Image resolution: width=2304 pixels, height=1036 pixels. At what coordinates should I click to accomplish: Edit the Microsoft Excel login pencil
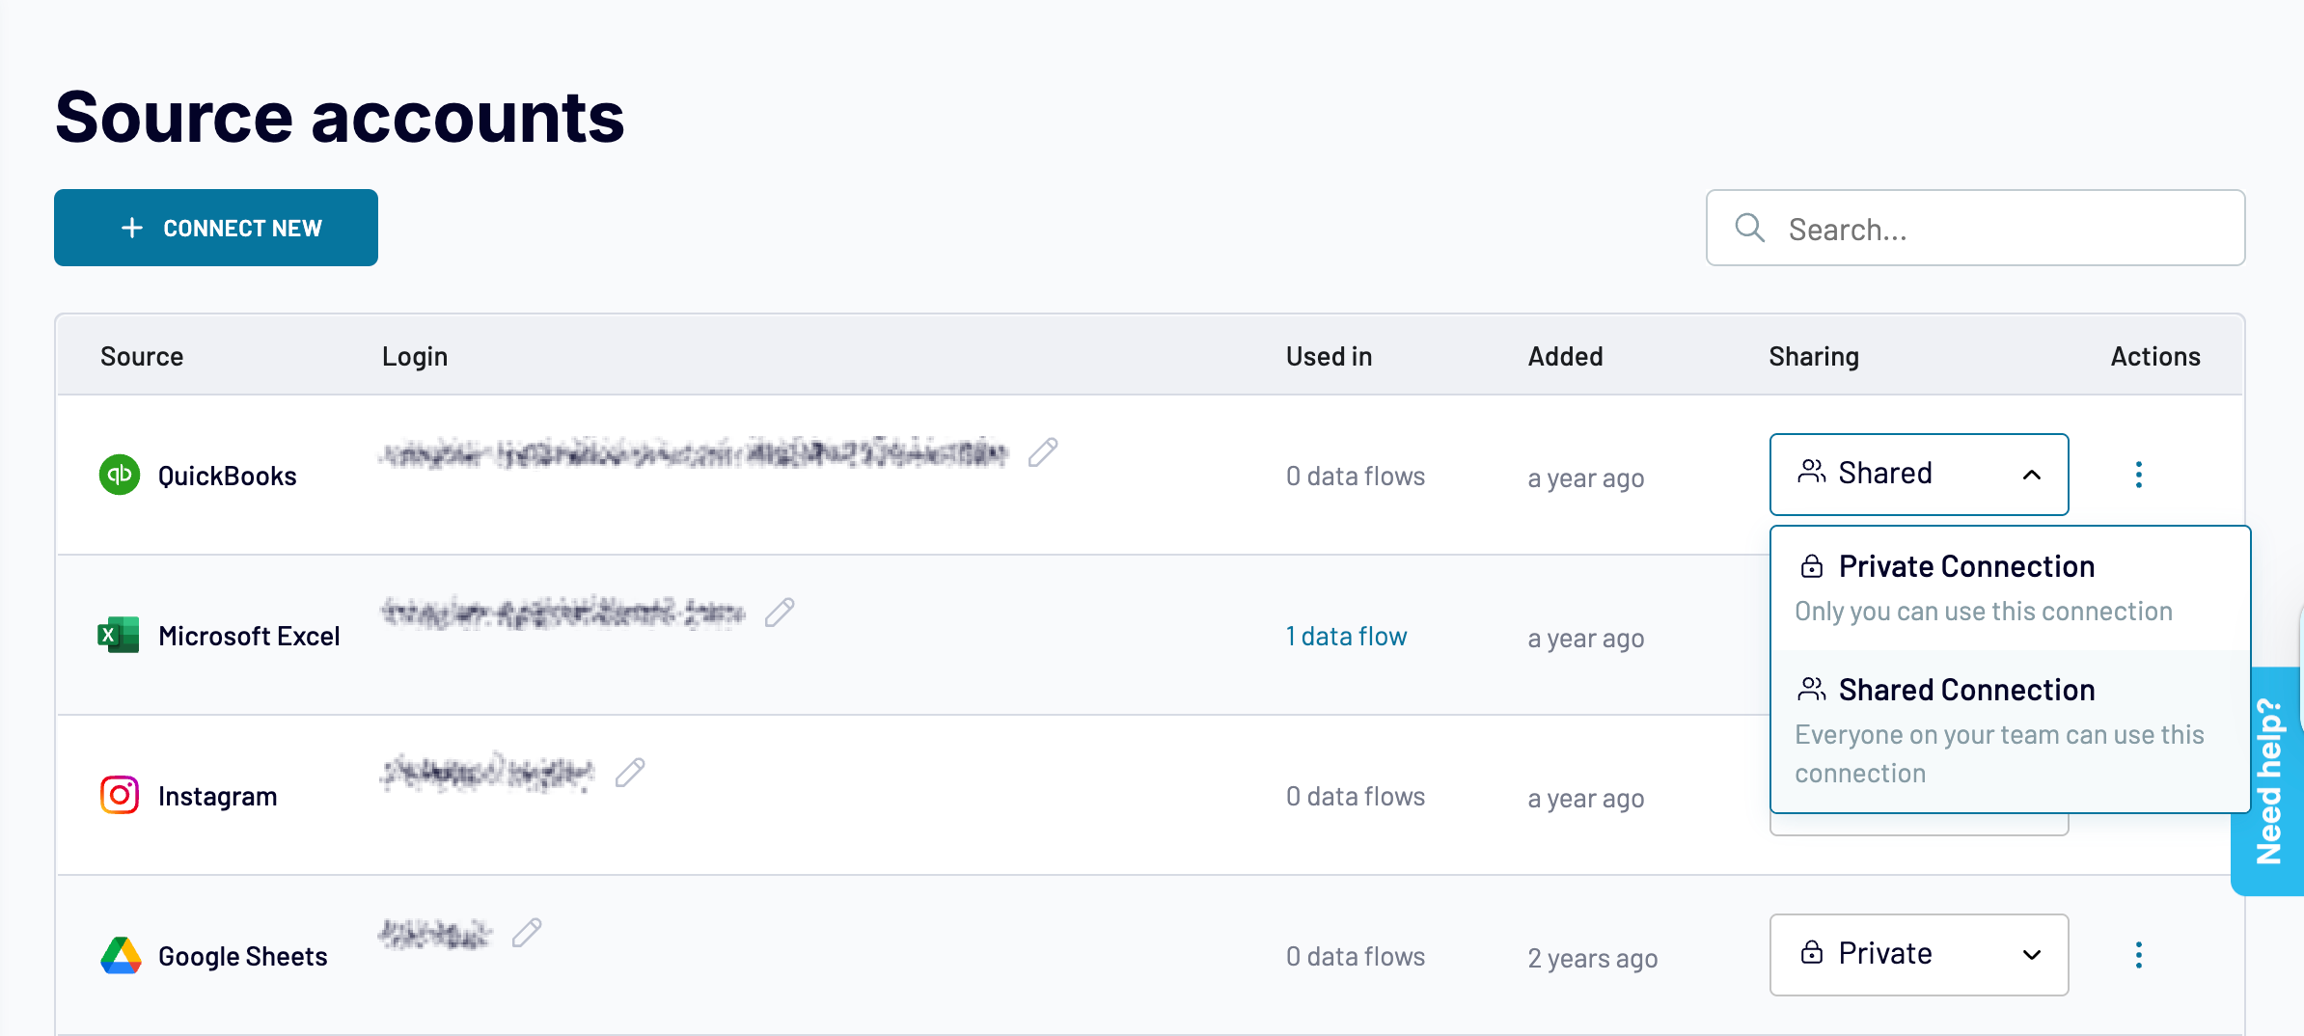[780, 612]
